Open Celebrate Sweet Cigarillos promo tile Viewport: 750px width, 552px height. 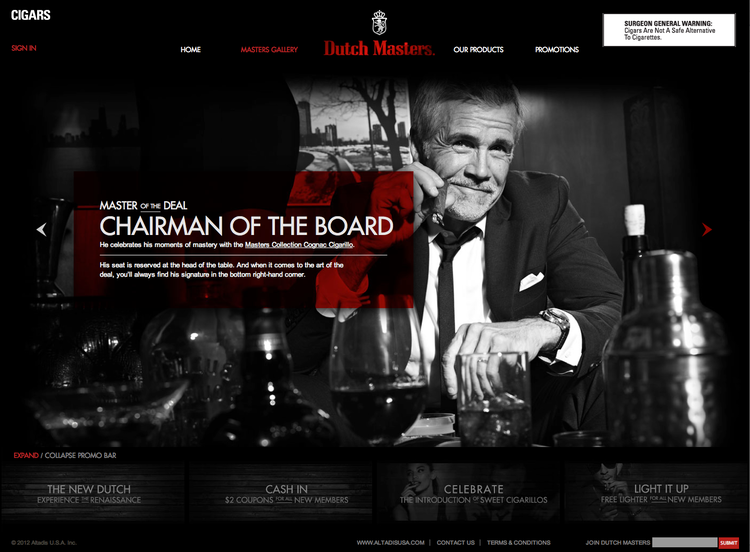click(468, 492)
